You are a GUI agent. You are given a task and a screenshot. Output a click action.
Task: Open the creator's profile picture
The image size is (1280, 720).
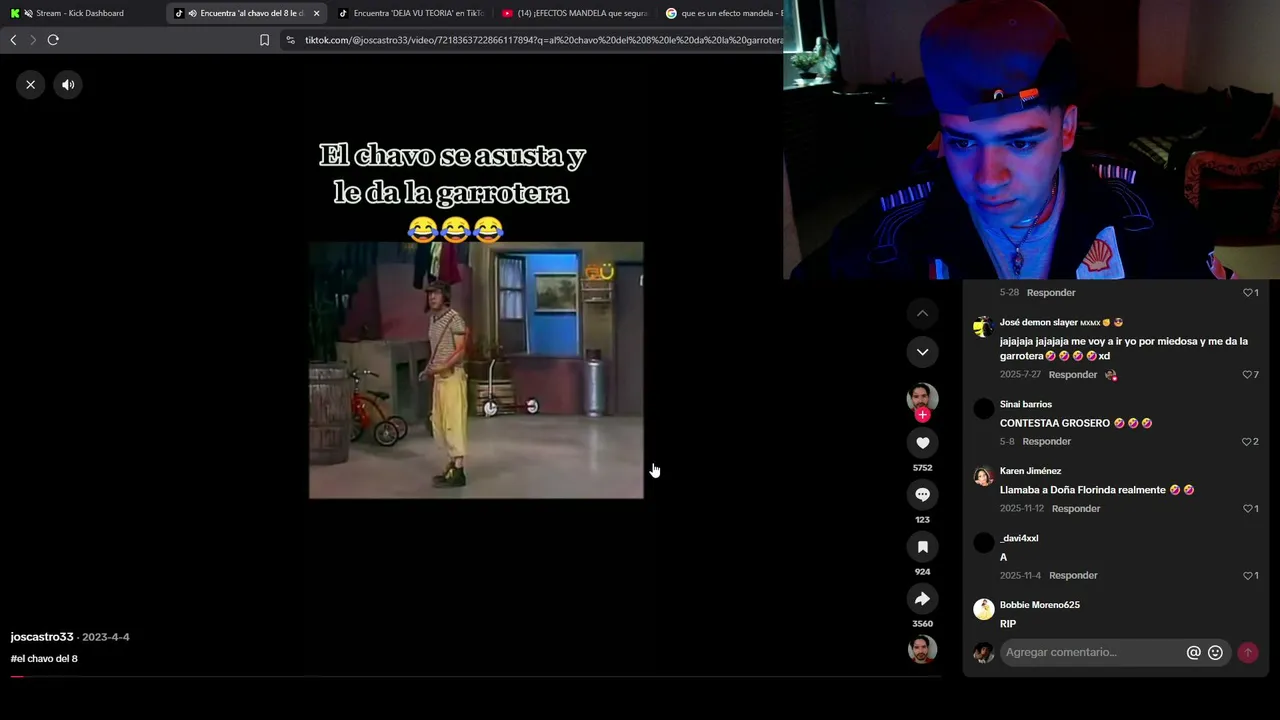point(922,399)
